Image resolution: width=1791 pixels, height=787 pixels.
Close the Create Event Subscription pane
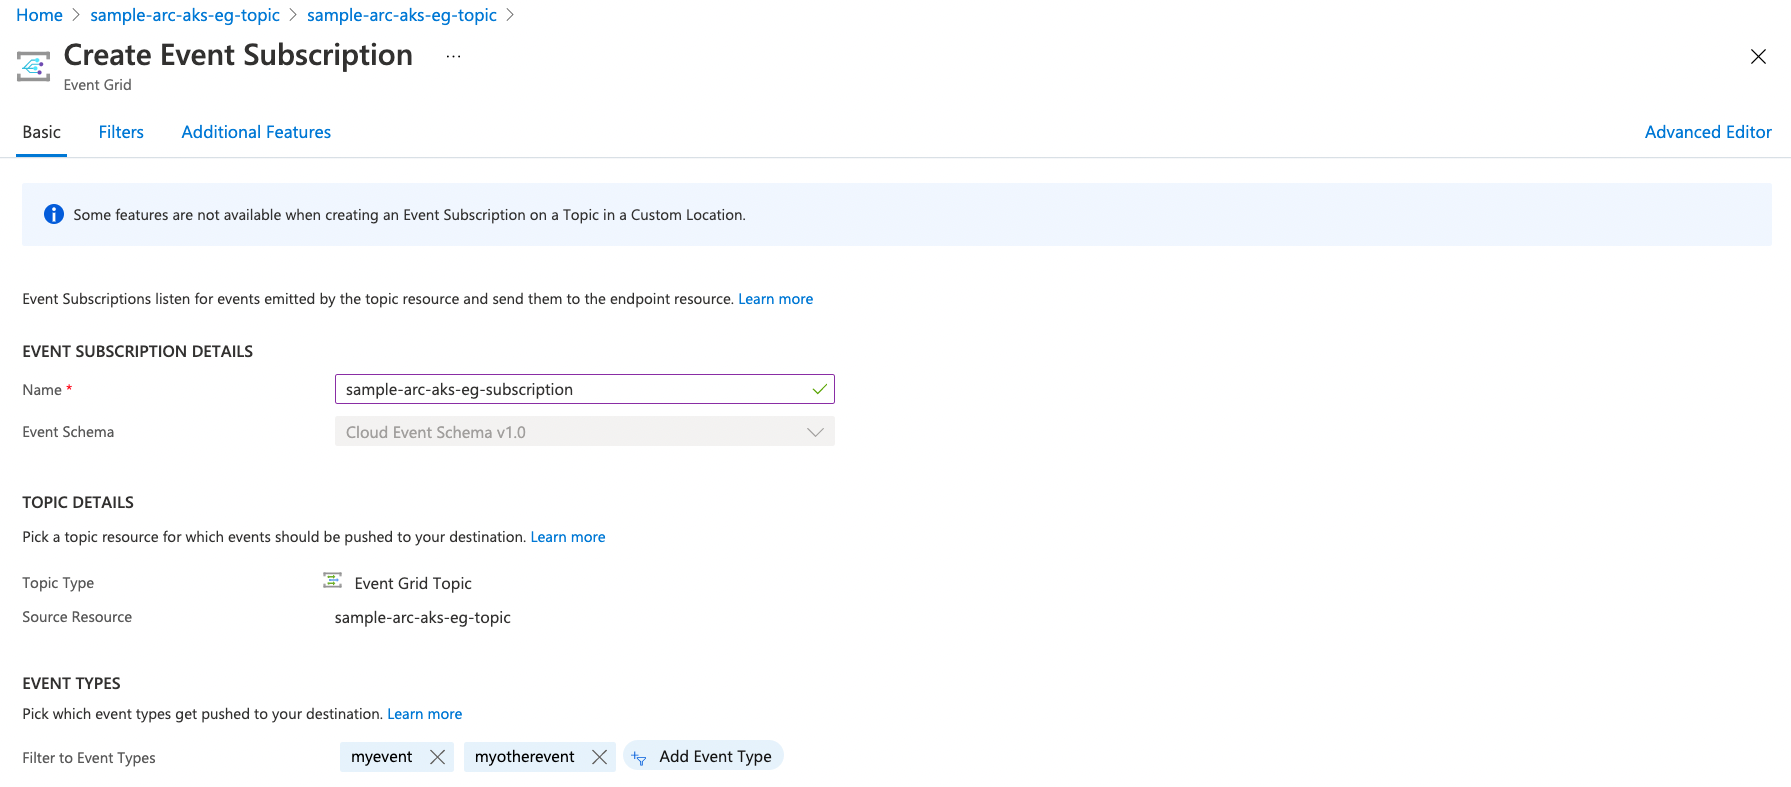coord(1758,57)
